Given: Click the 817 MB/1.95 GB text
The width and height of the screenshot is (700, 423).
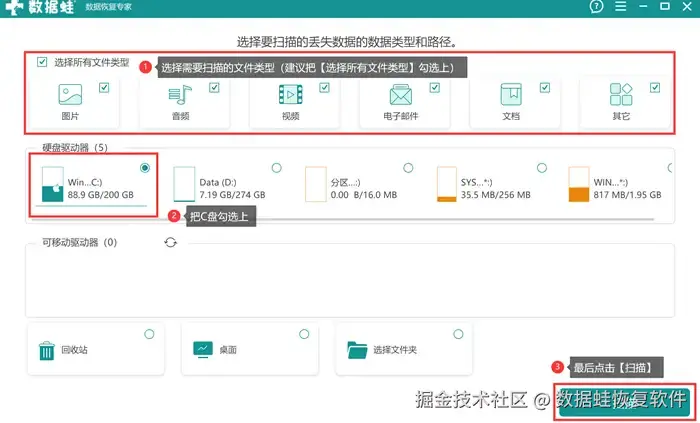Looking at the screenshot, I should [x=627, y=195].
